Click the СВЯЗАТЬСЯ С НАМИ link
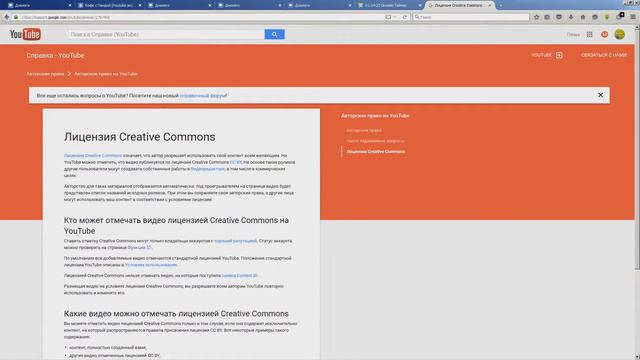Image resolution: width=640 pixels, height=360 pixels. pos(604,55)
